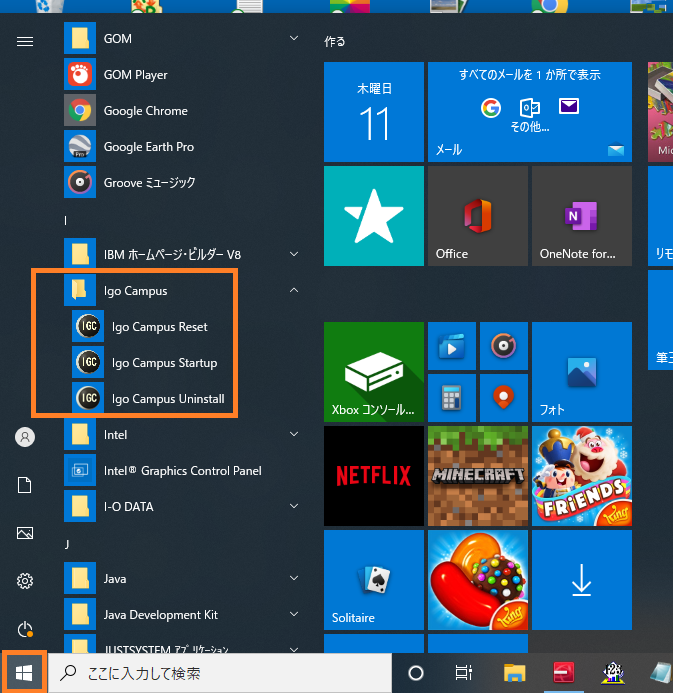
Task: Open the メール tile
Action: 530,112
